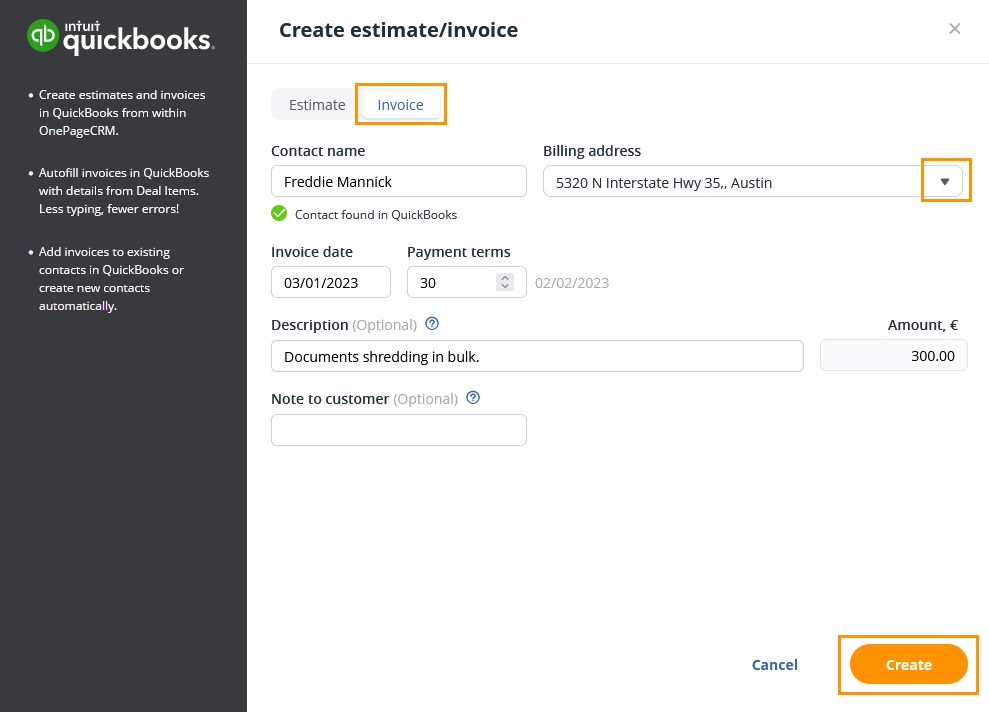Open the Invoice date field

pyautogui.click(x=330, y=283)
